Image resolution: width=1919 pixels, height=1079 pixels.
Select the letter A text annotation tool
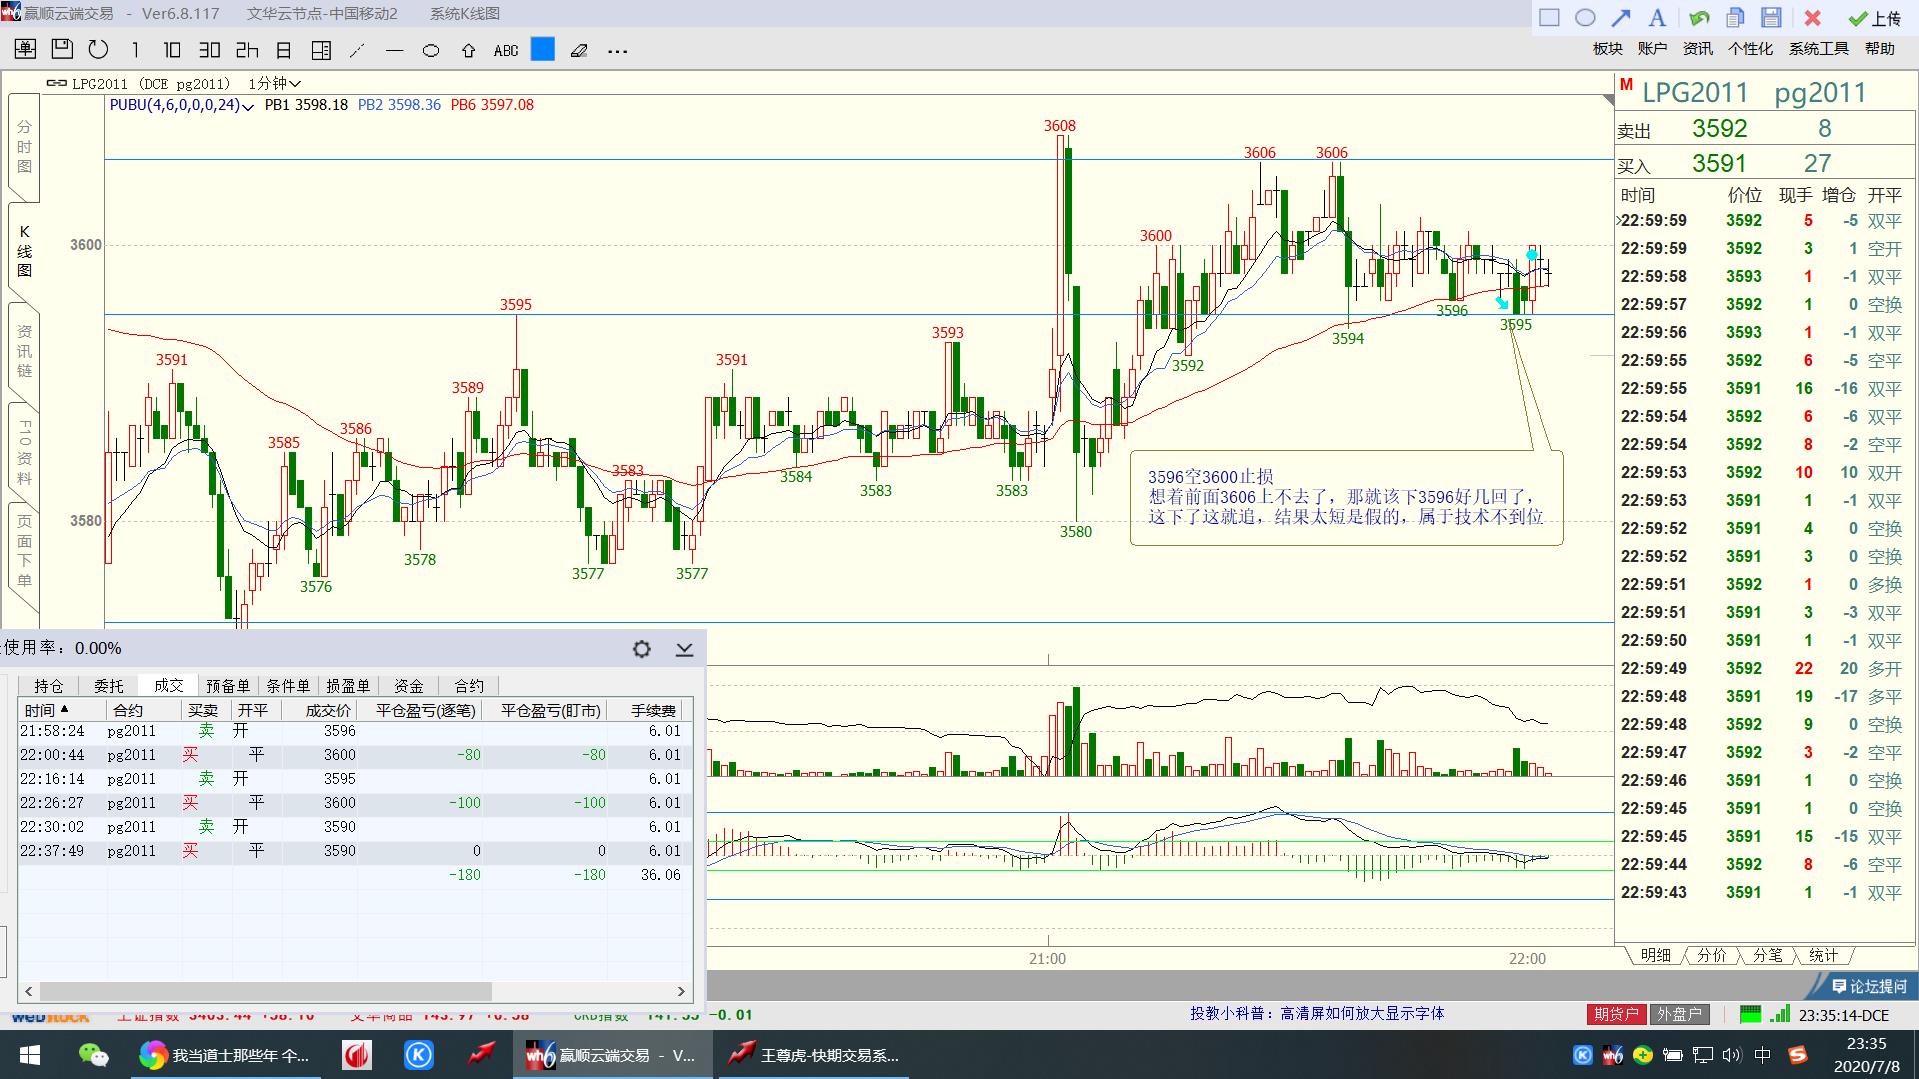pyautogui.click(x=1657, y=17)
